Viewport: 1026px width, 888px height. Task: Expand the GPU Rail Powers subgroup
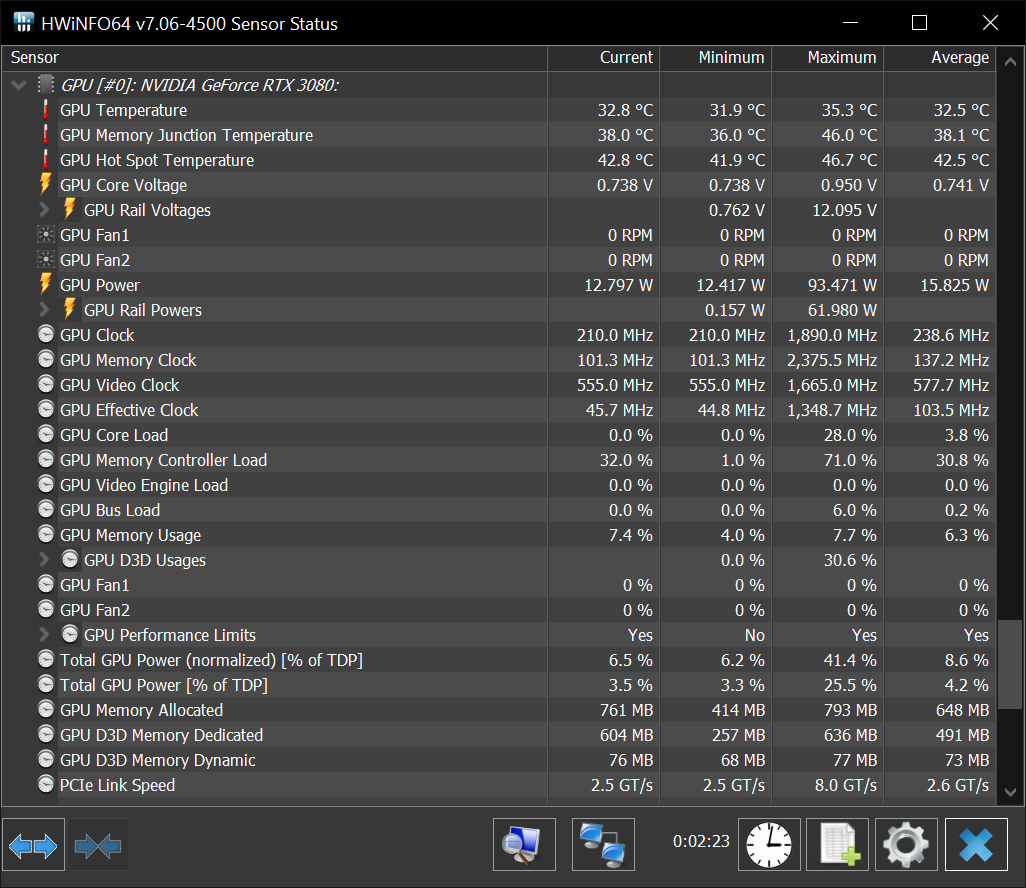[x=44, y=310]
